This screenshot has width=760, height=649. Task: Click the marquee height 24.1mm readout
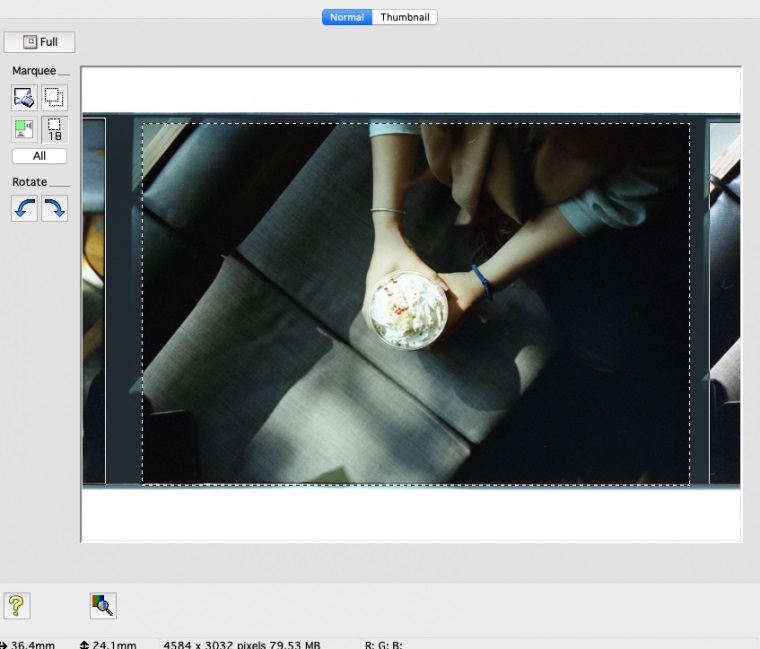(111, 644)
